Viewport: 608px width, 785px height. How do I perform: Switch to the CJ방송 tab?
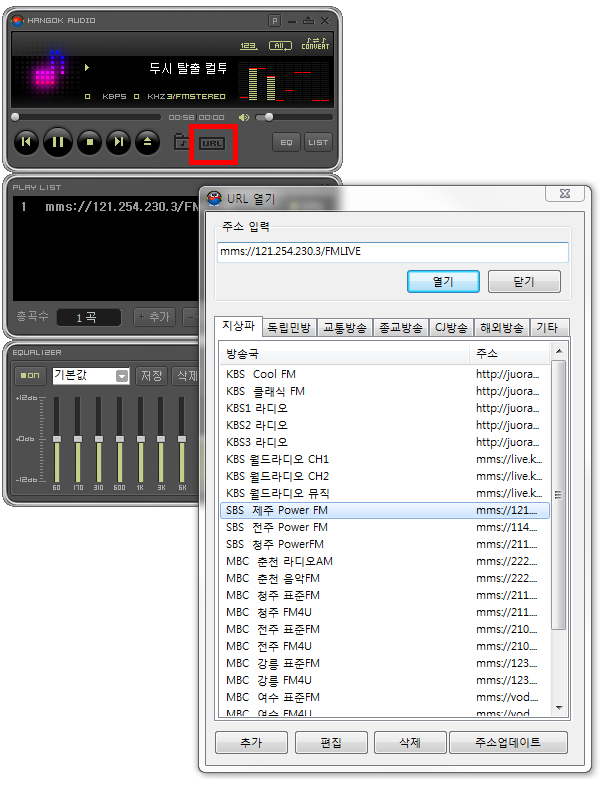tap(451, 328)
